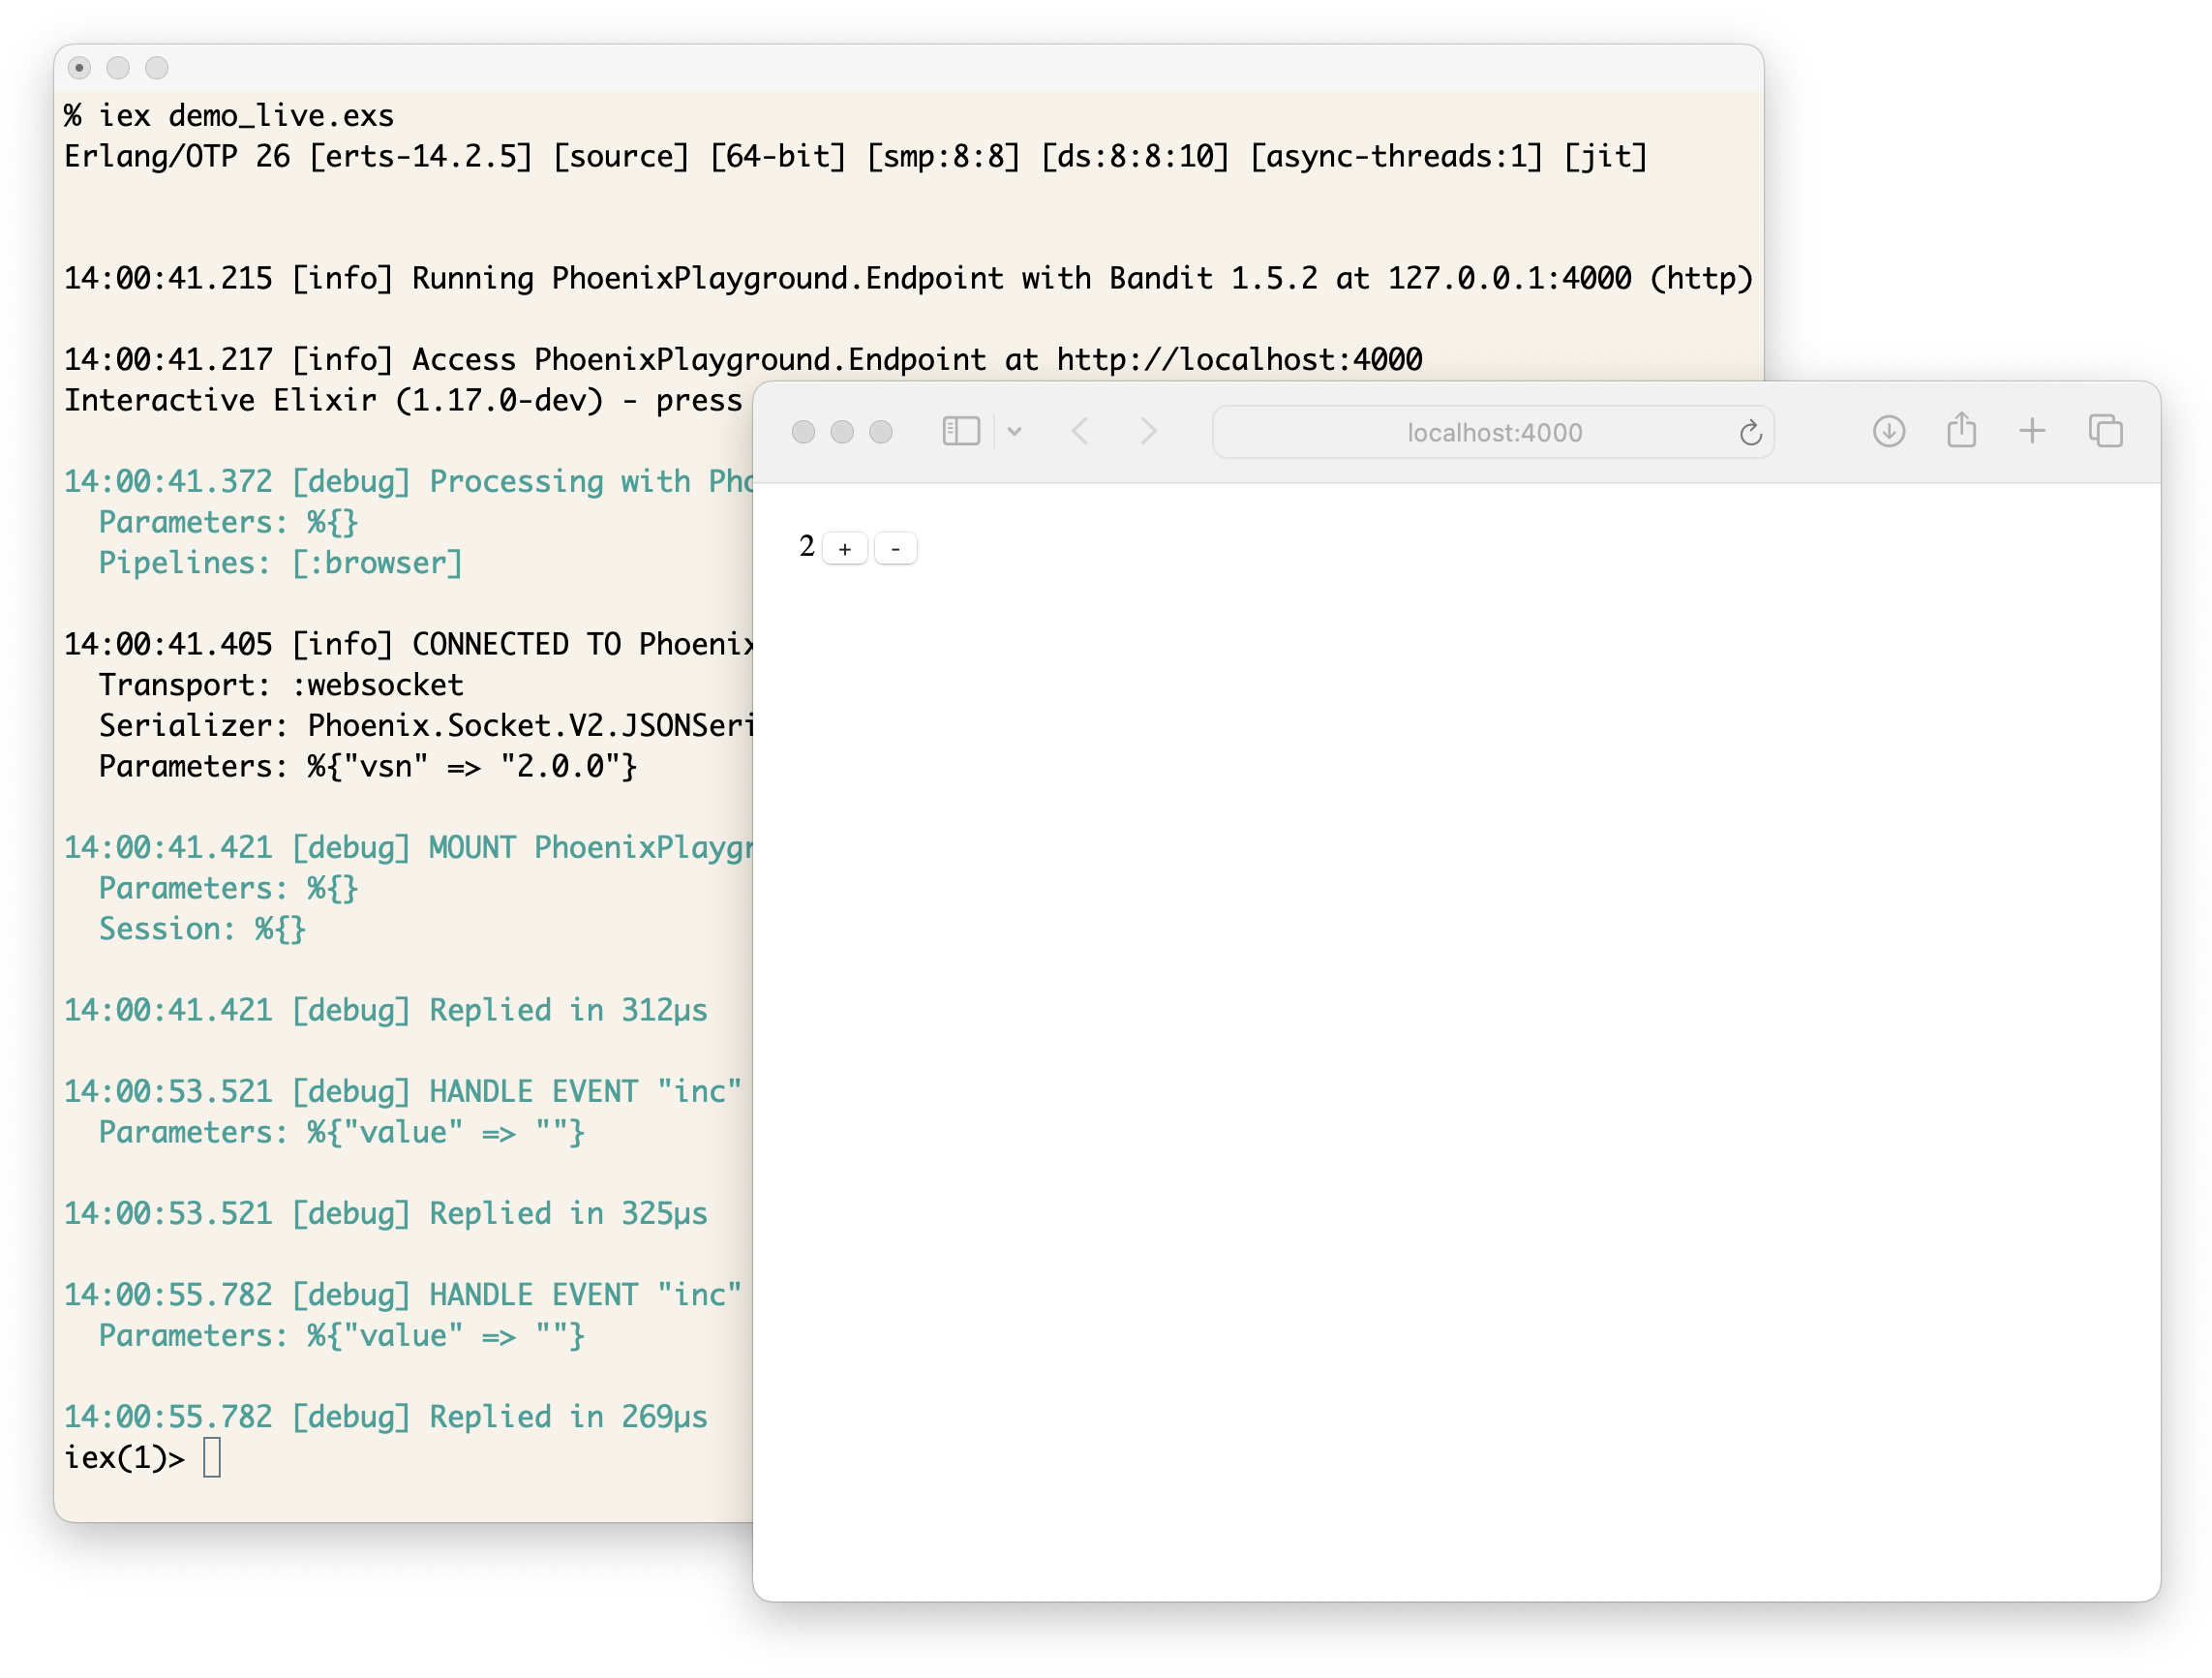Click the iex(1)> prompt cursor
Viewport: 2212px width, 1678px height.
(x=211, y=1458)
